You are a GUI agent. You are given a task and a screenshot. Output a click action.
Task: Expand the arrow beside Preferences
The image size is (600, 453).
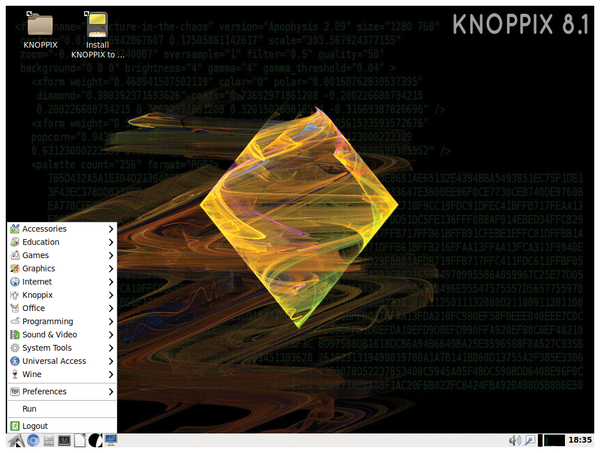coord(111,392)
